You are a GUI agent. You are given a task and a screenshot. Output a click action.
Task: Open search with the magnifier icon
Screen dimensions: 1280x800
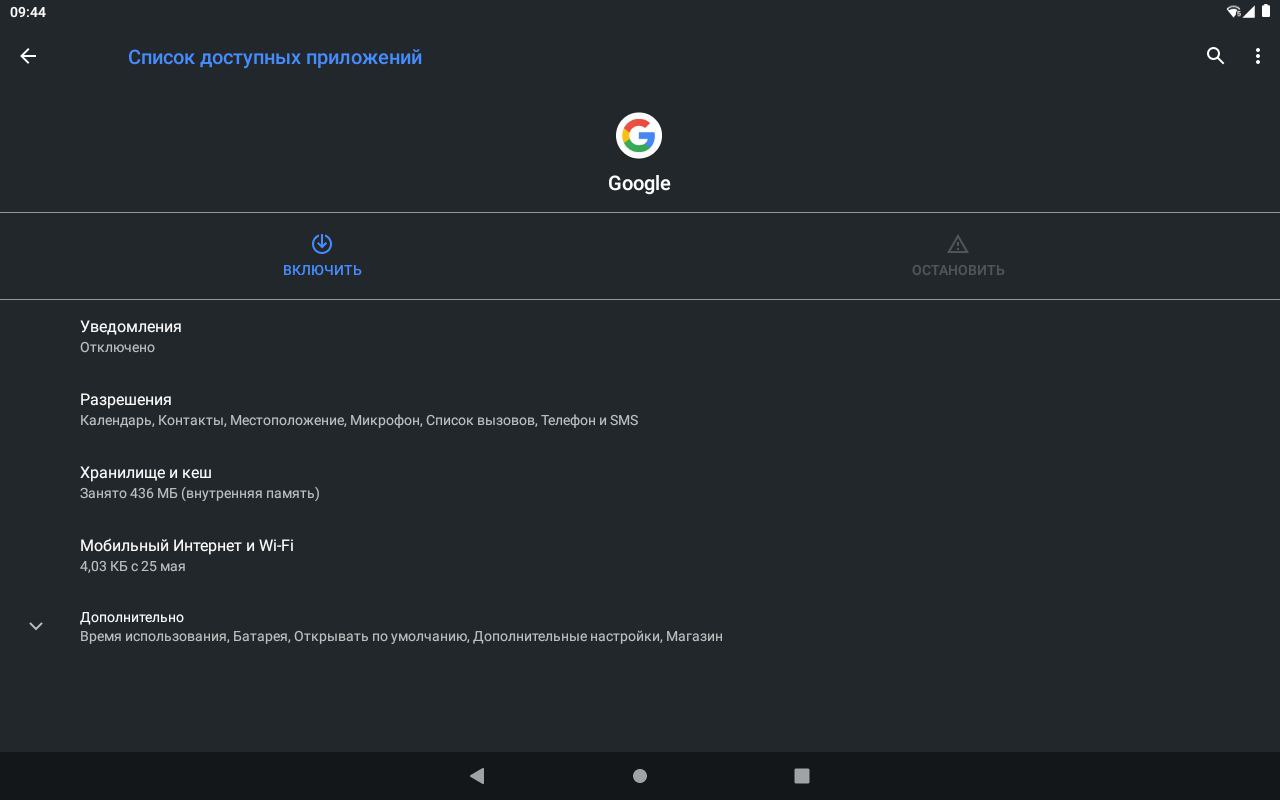pos(1215,56)
